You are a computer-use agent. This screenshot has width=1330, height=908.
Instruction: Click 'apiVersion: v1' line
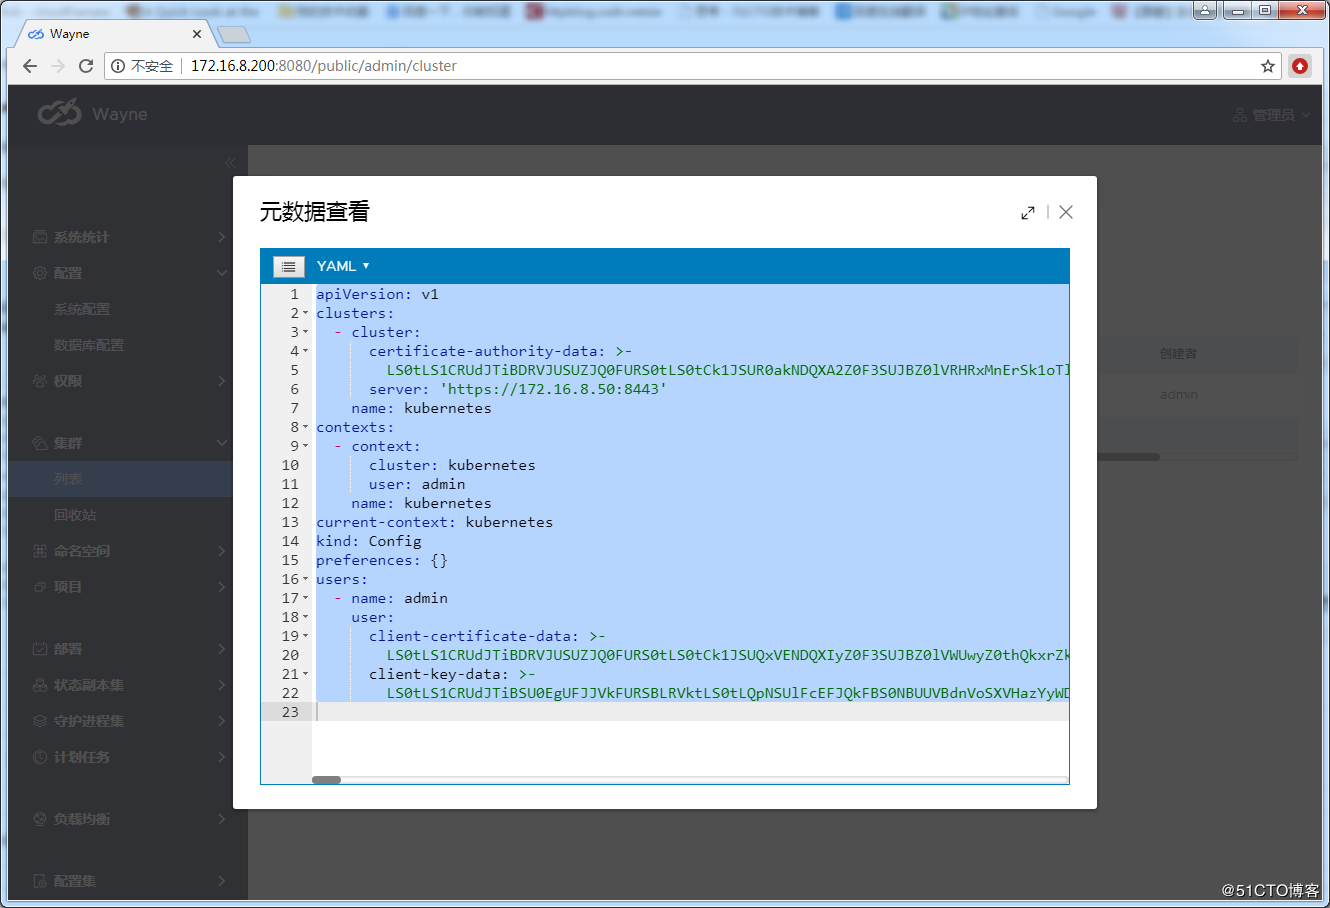tap(377, 294)
